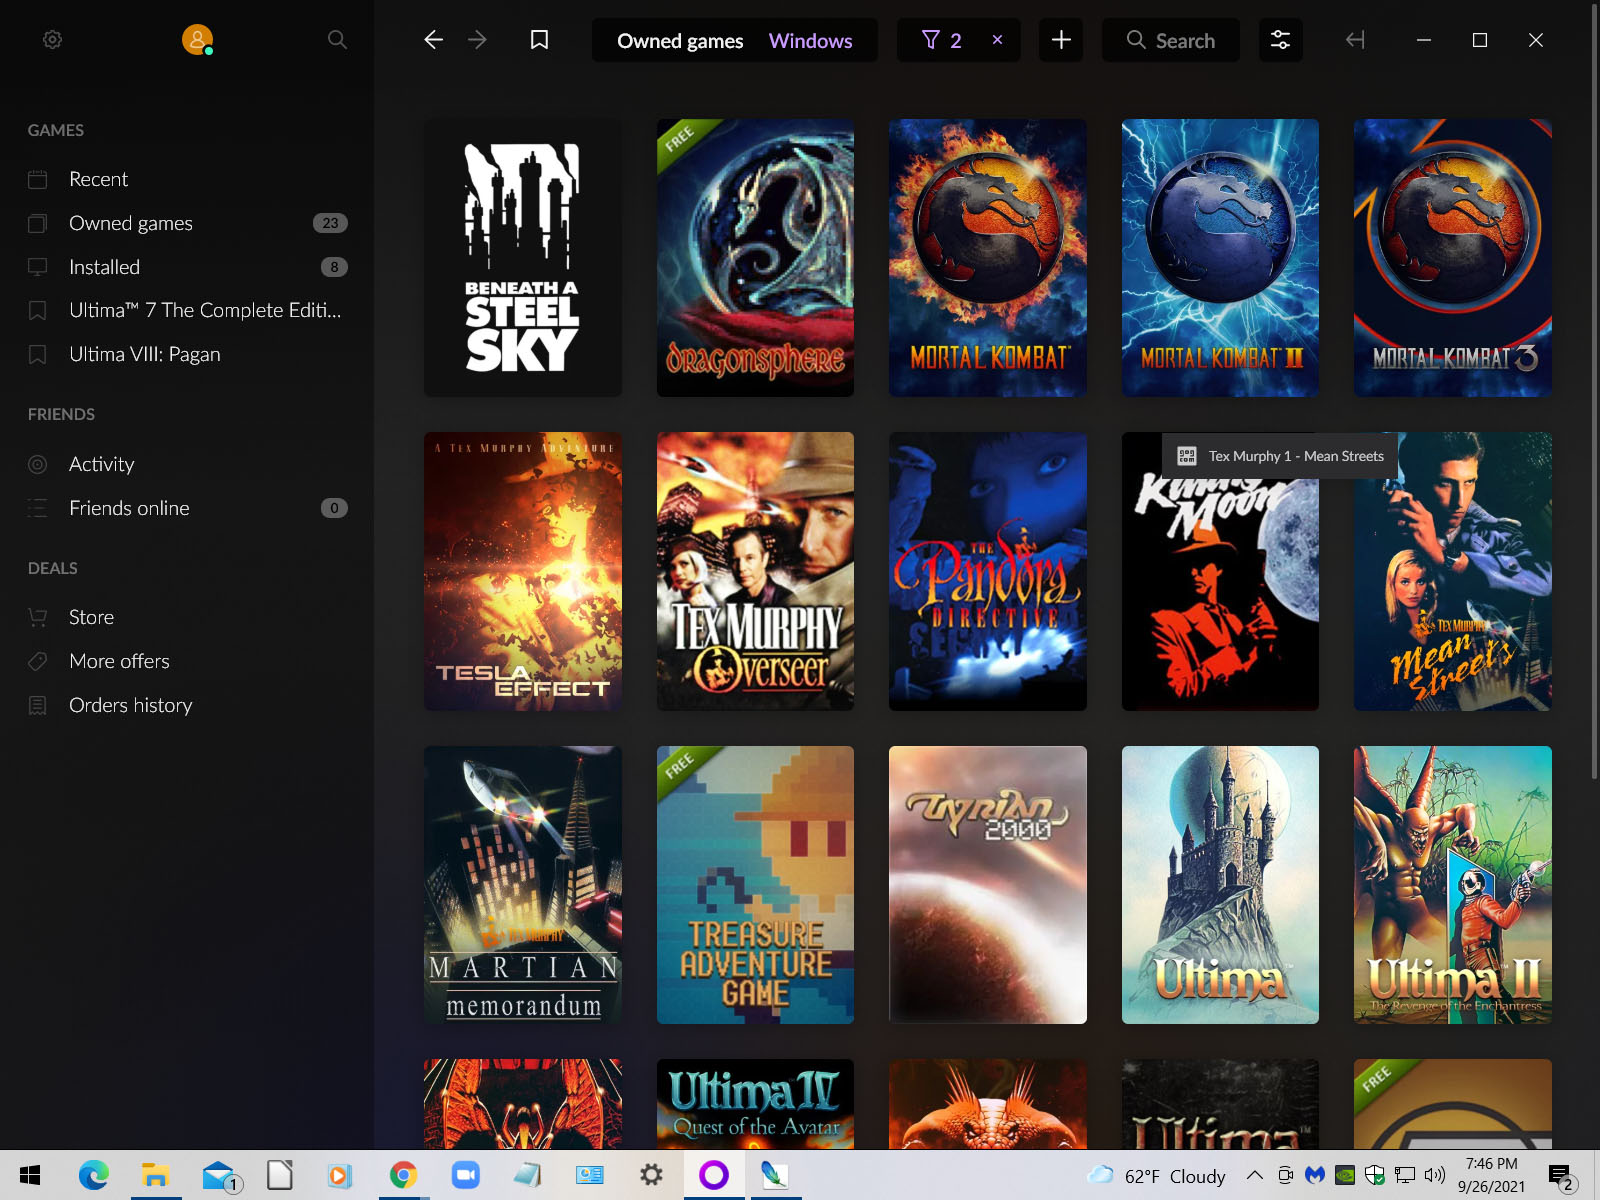Click the Search field in the top bar
The height and width of the screenshot is (1200, 1600).
point(1171,40)
